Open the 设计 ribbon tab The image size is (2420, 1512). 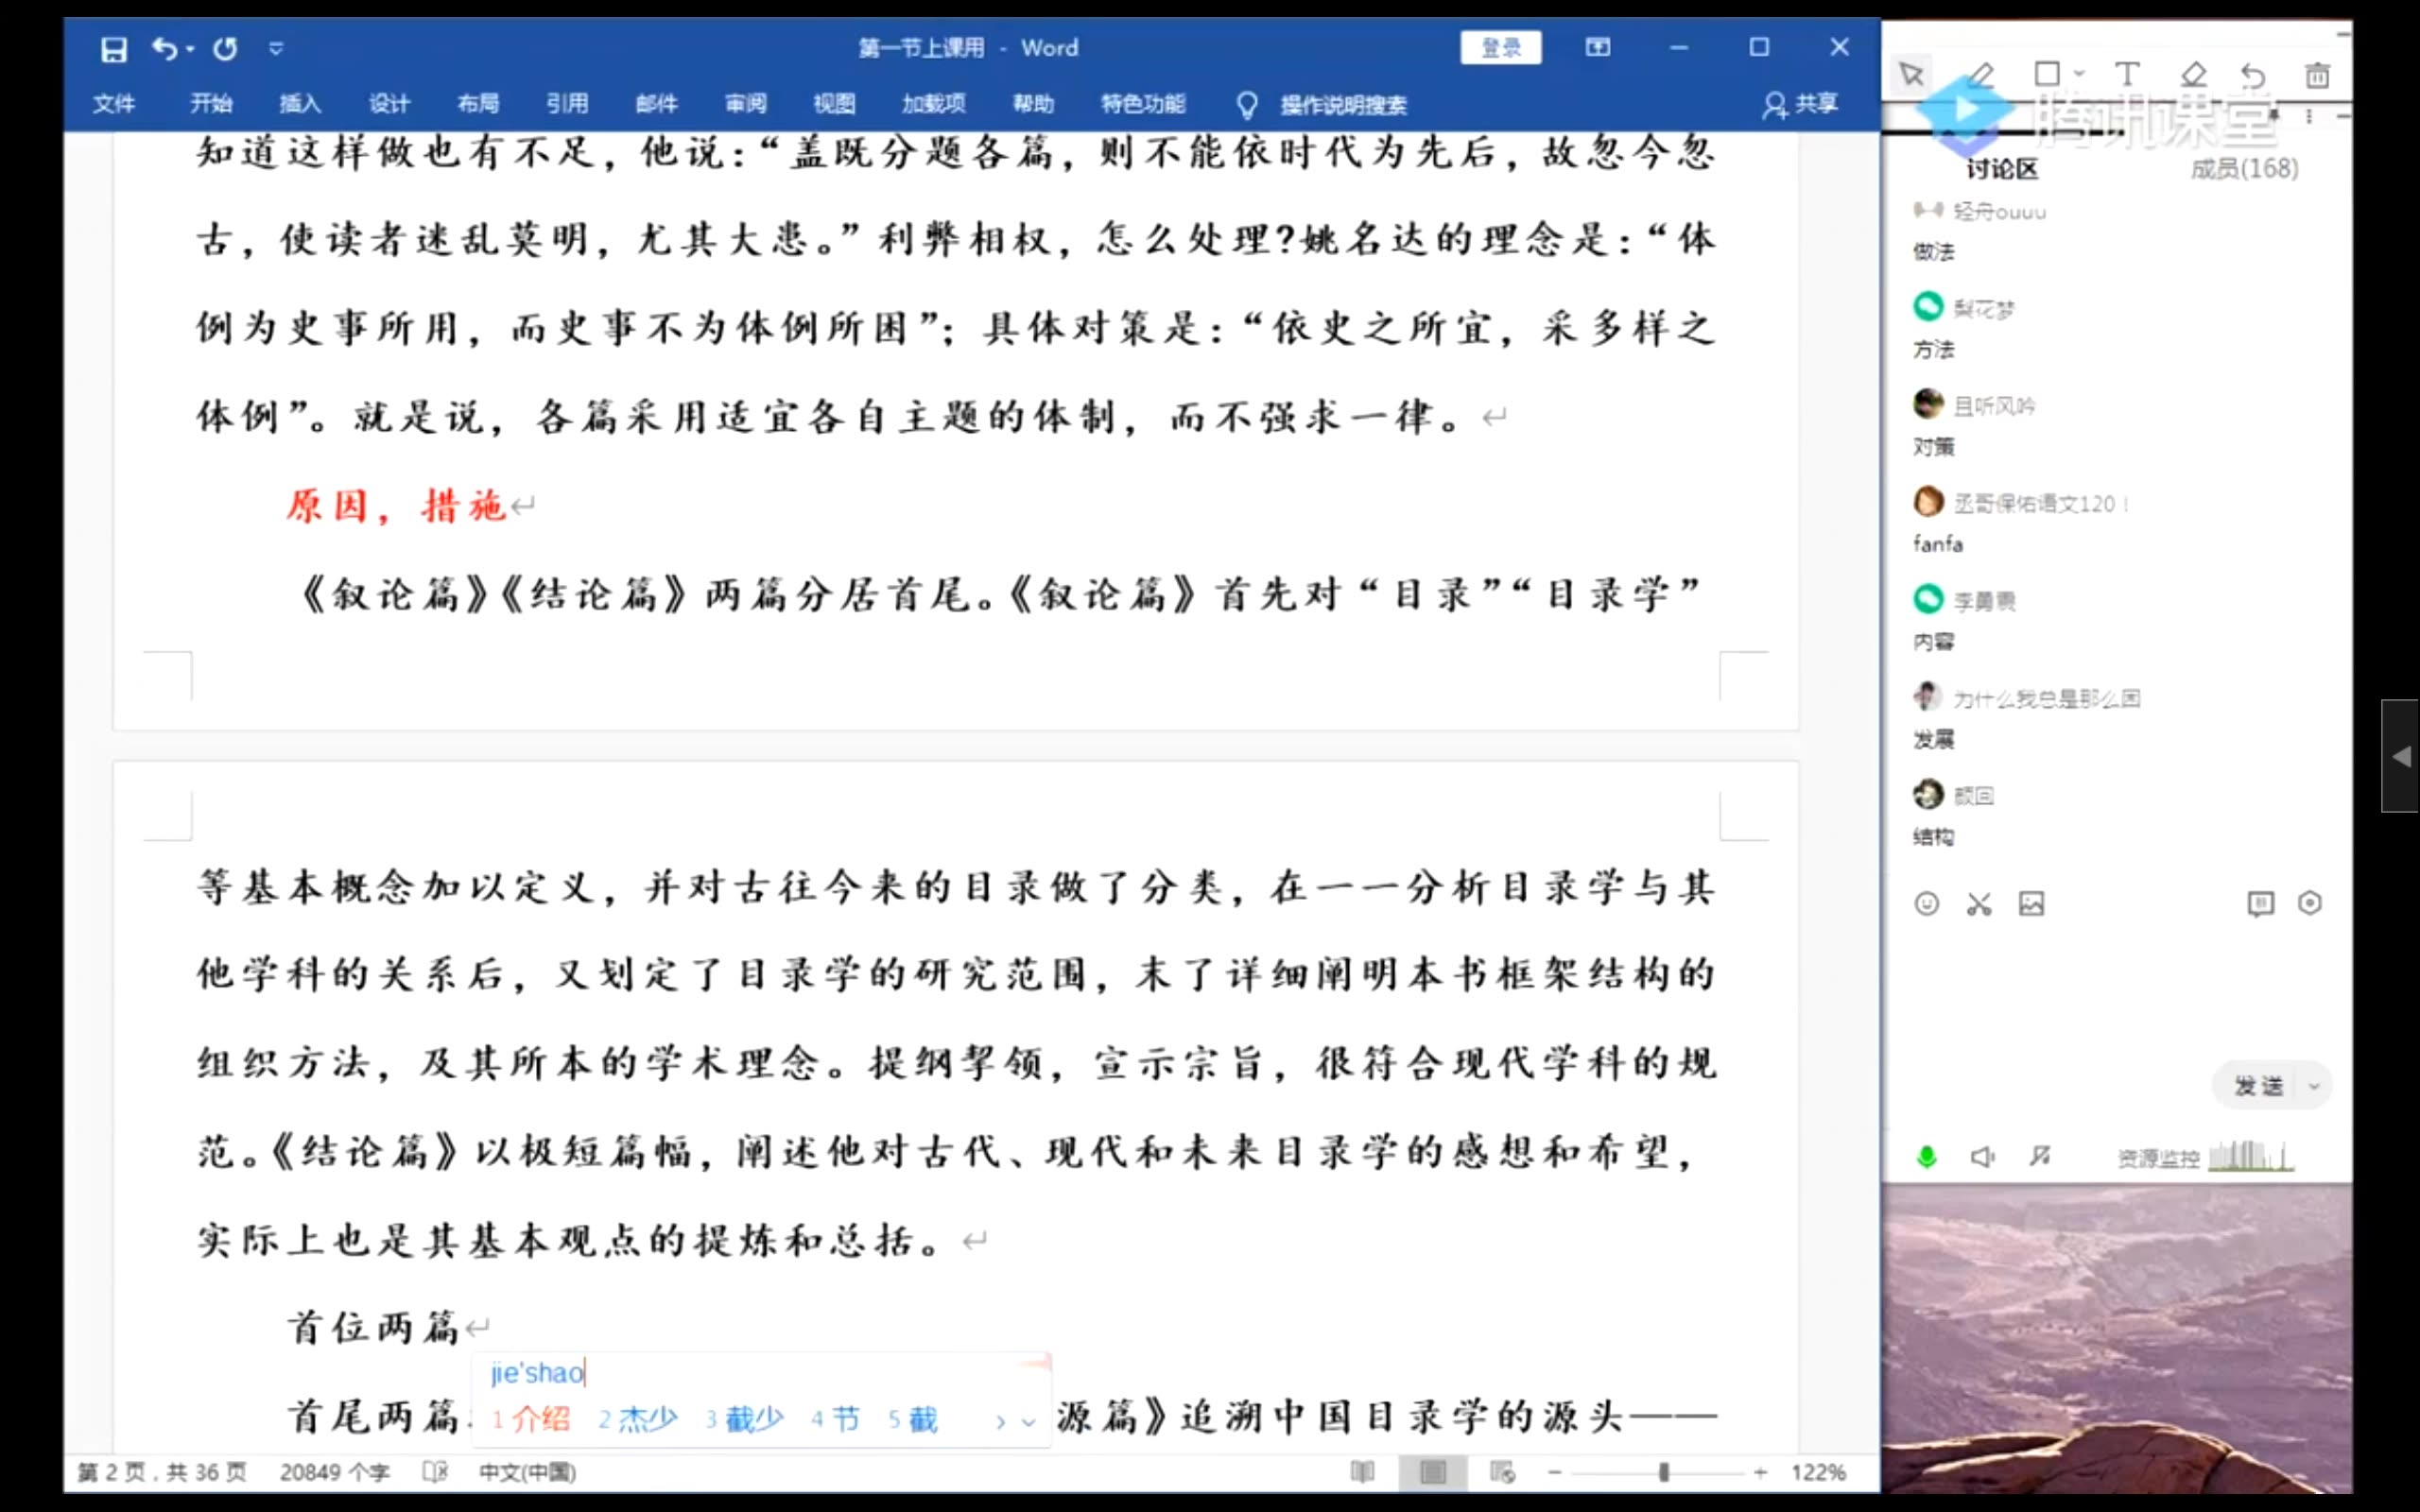click(389, 104)
